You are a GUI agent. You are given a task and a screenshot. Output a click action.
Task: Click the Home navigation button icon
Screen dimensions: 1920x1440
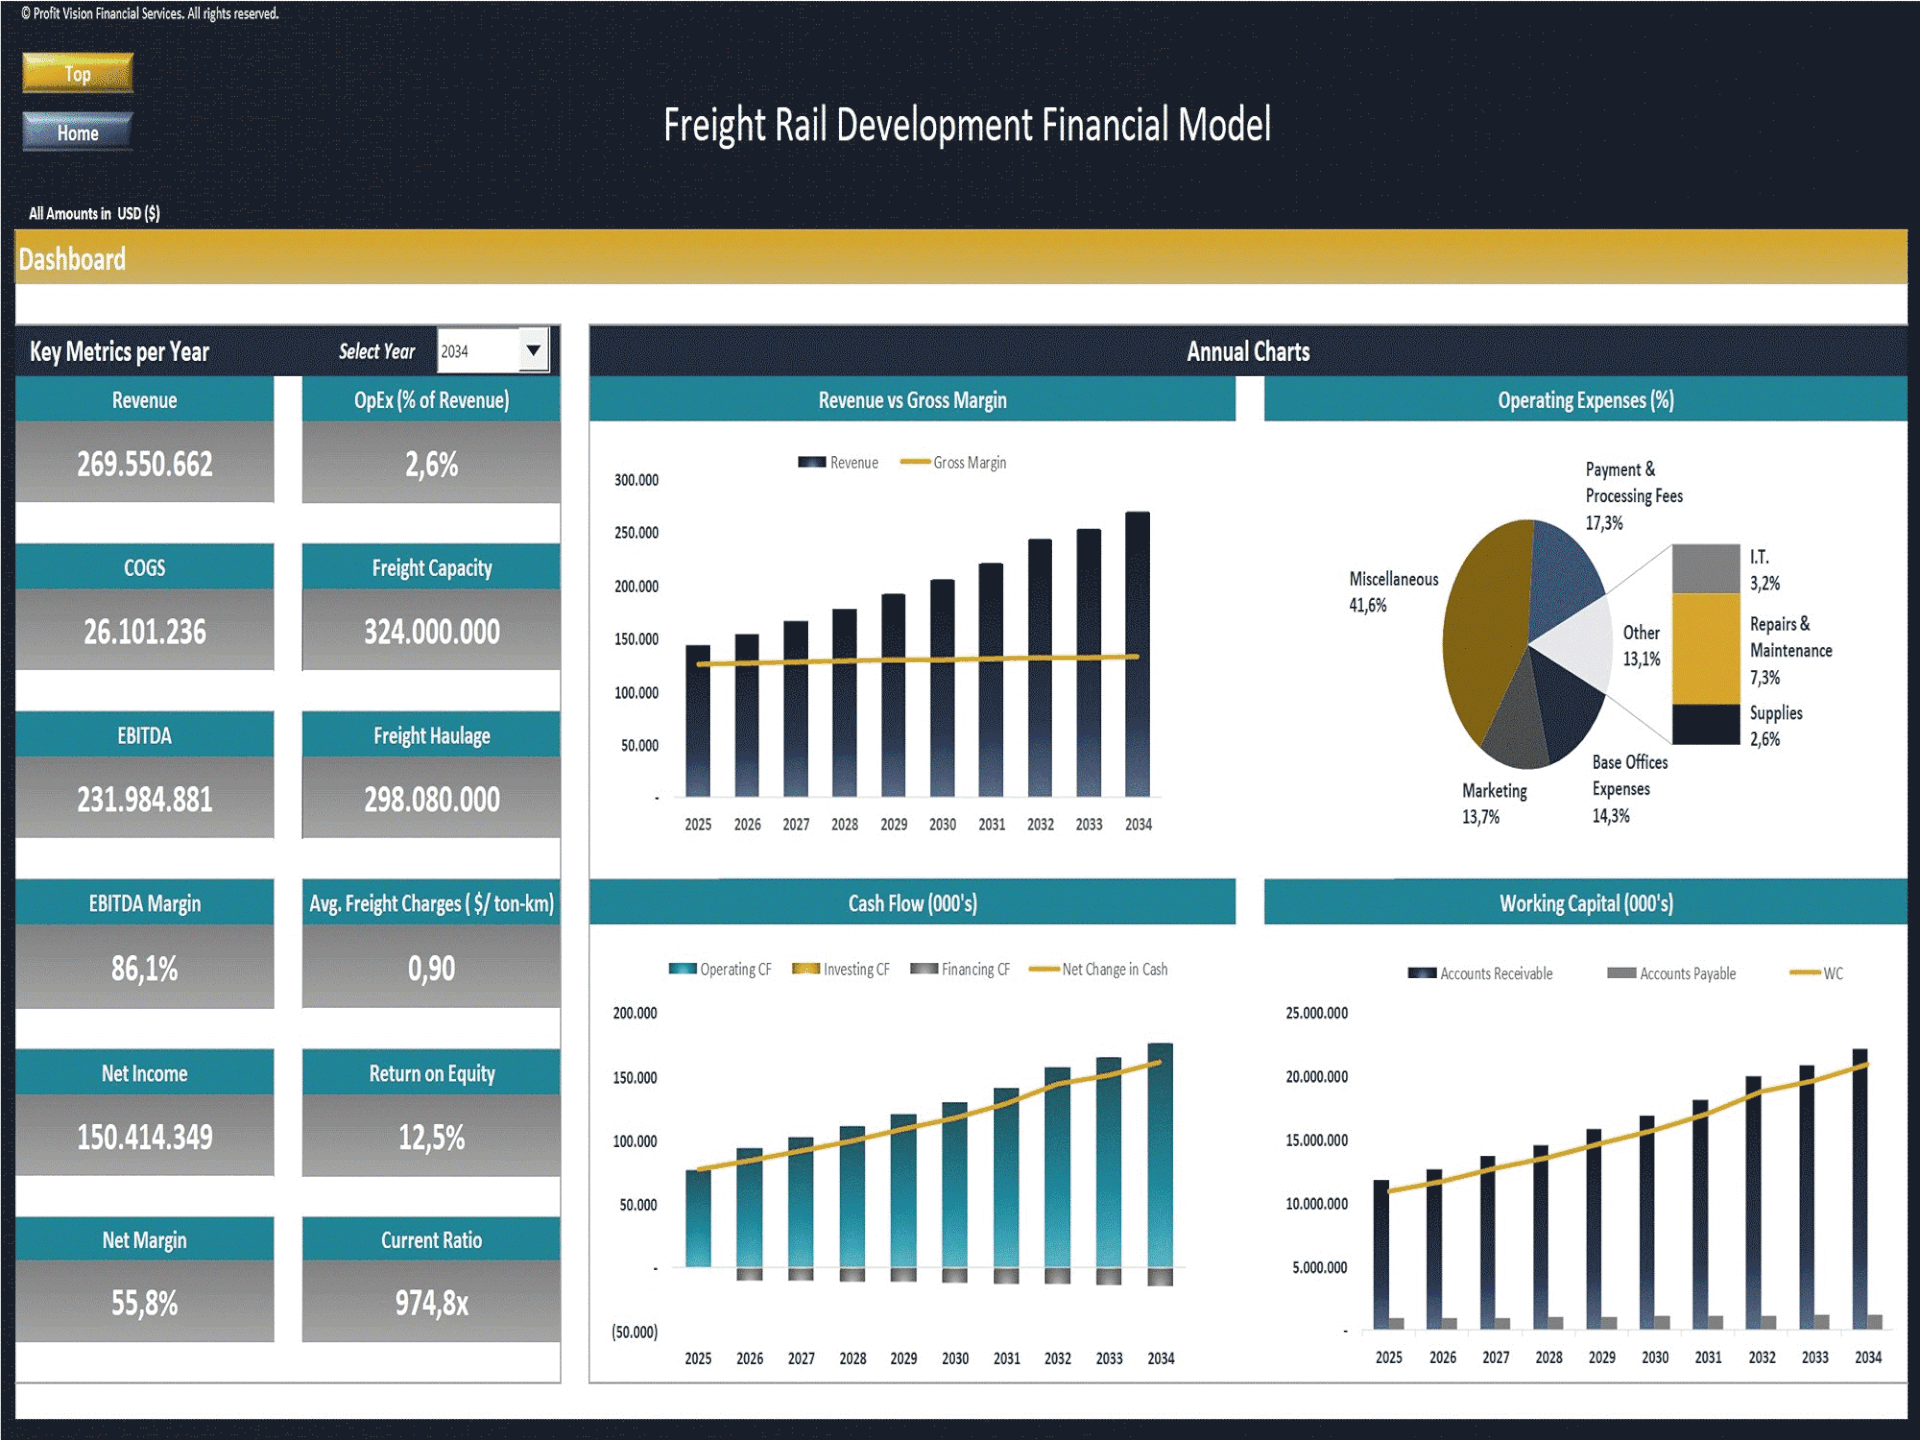80,132
